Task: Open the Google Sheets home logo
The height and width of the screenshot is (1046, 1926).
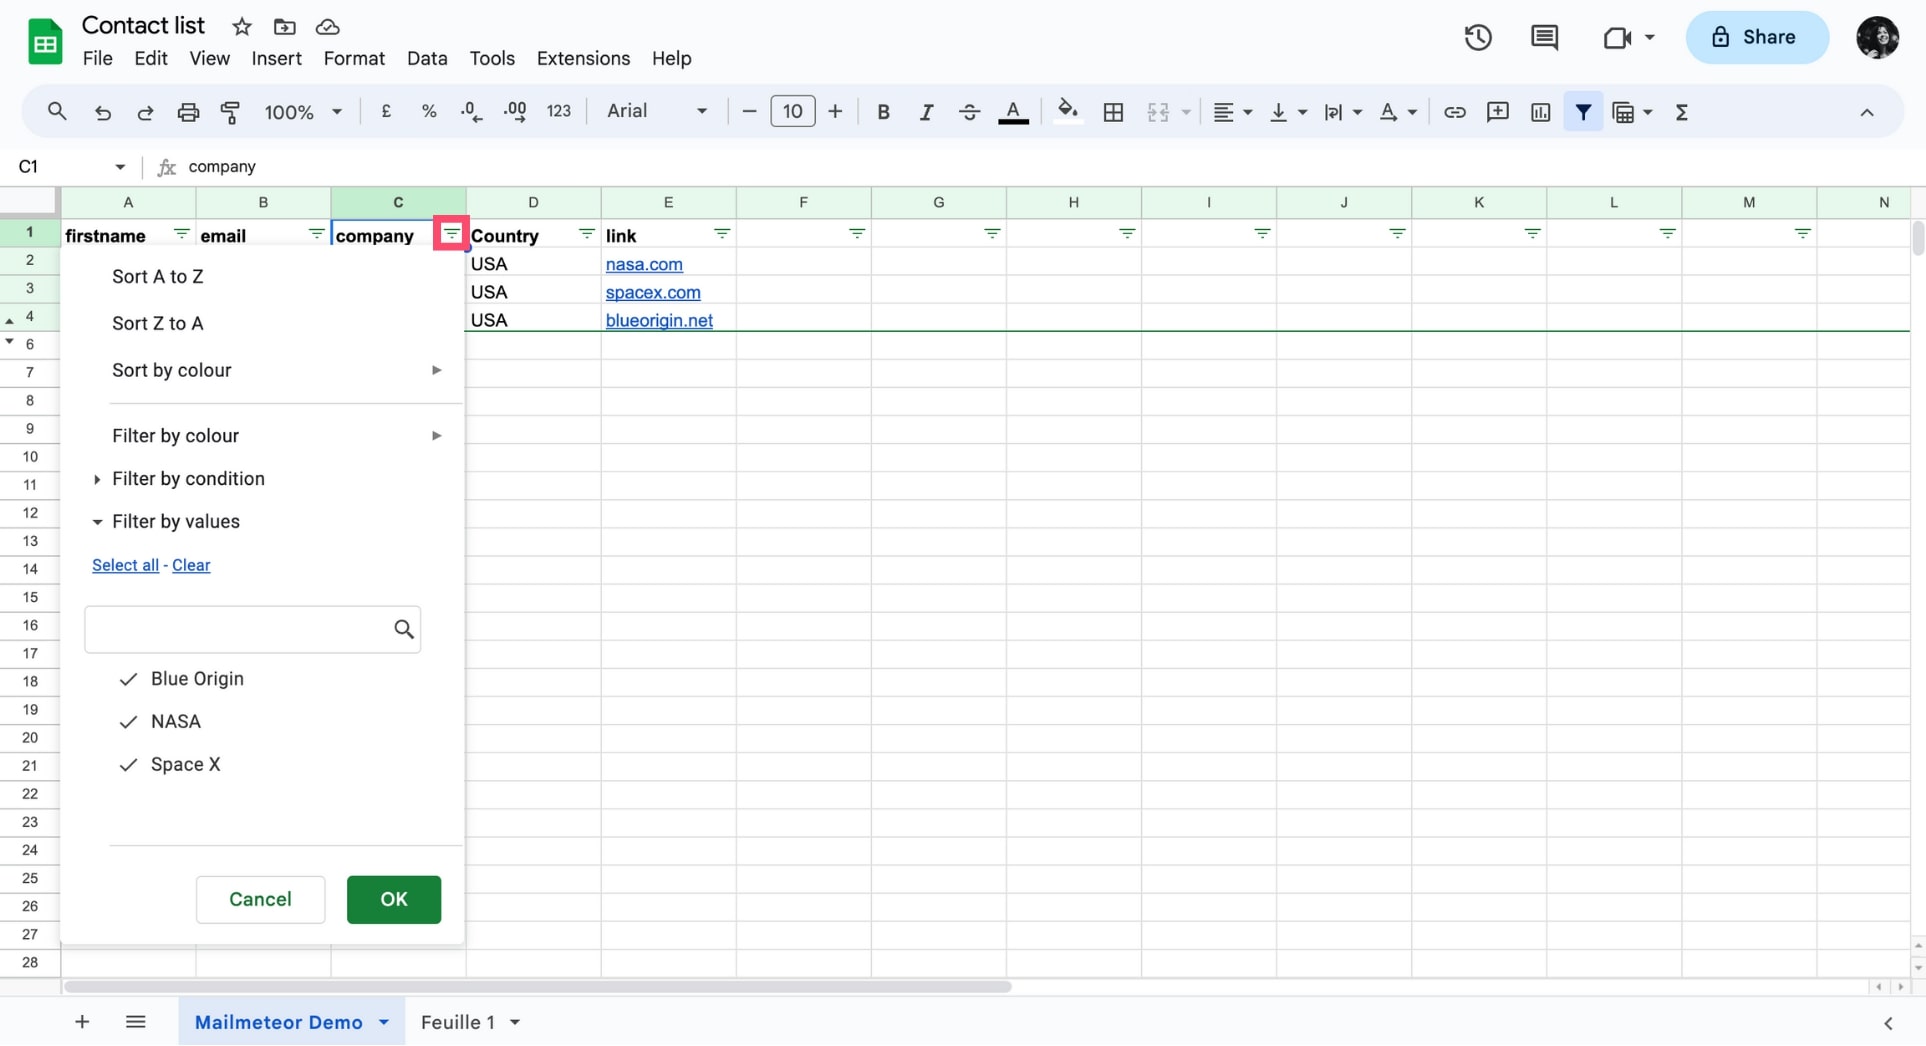Action: coord(45,41)
